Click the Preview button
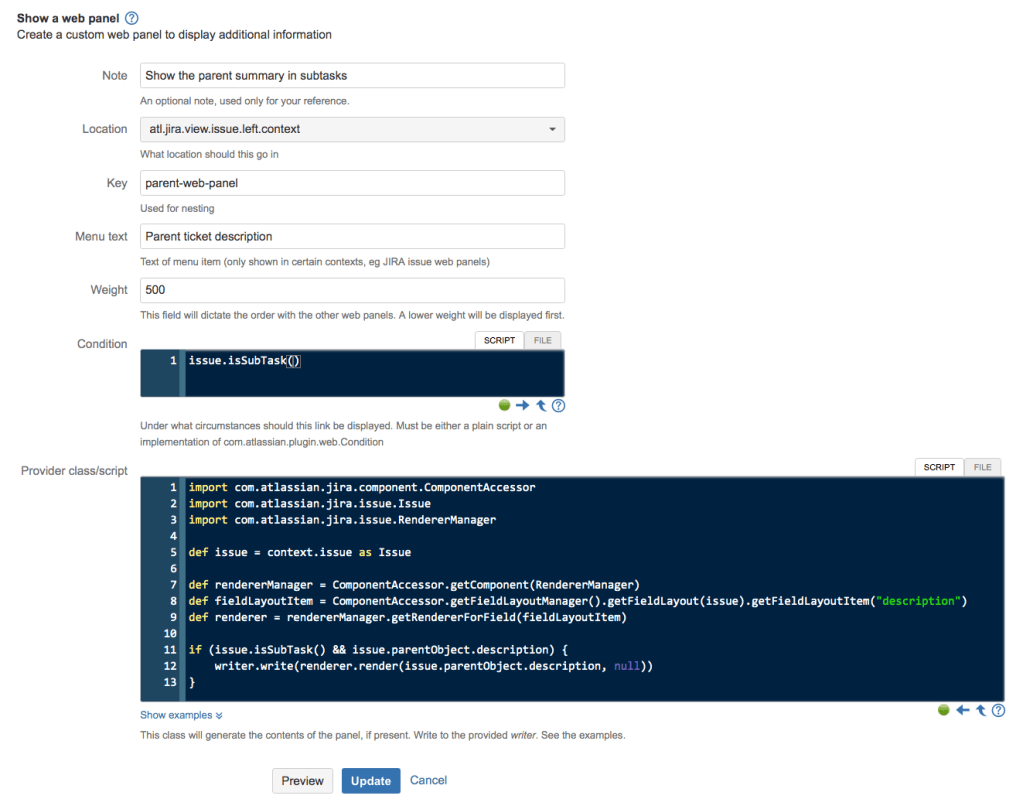Image resolution: width=1023 pixels, height=799 pixels. tap(302, 781)
